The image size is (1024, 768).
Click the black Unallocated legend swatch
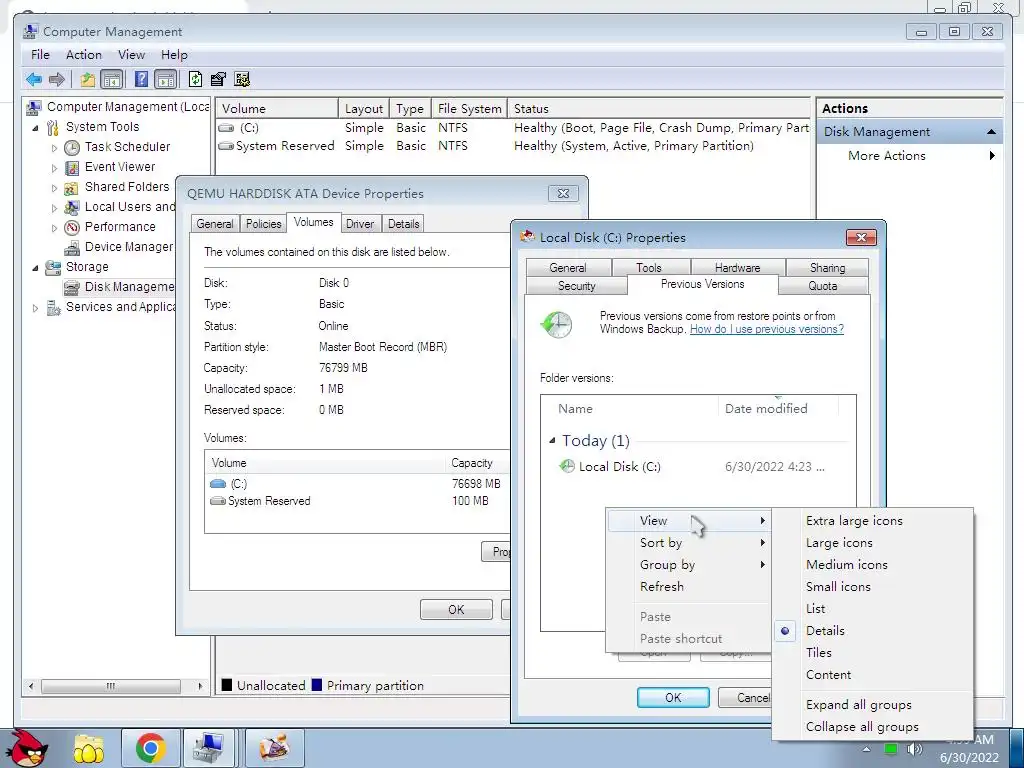(x=227, y=685)
